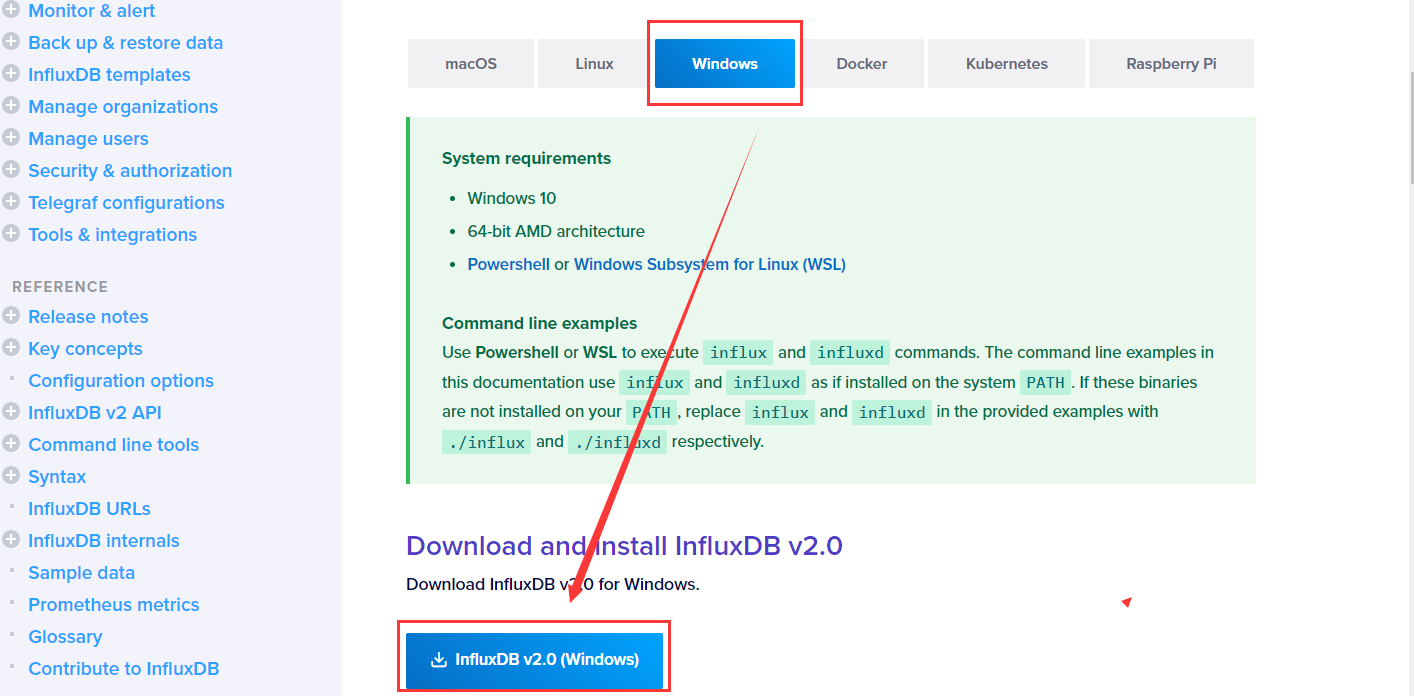Viewport: 1414px width, 696px height.
Task: Open Sample data link
Action: 81,573
